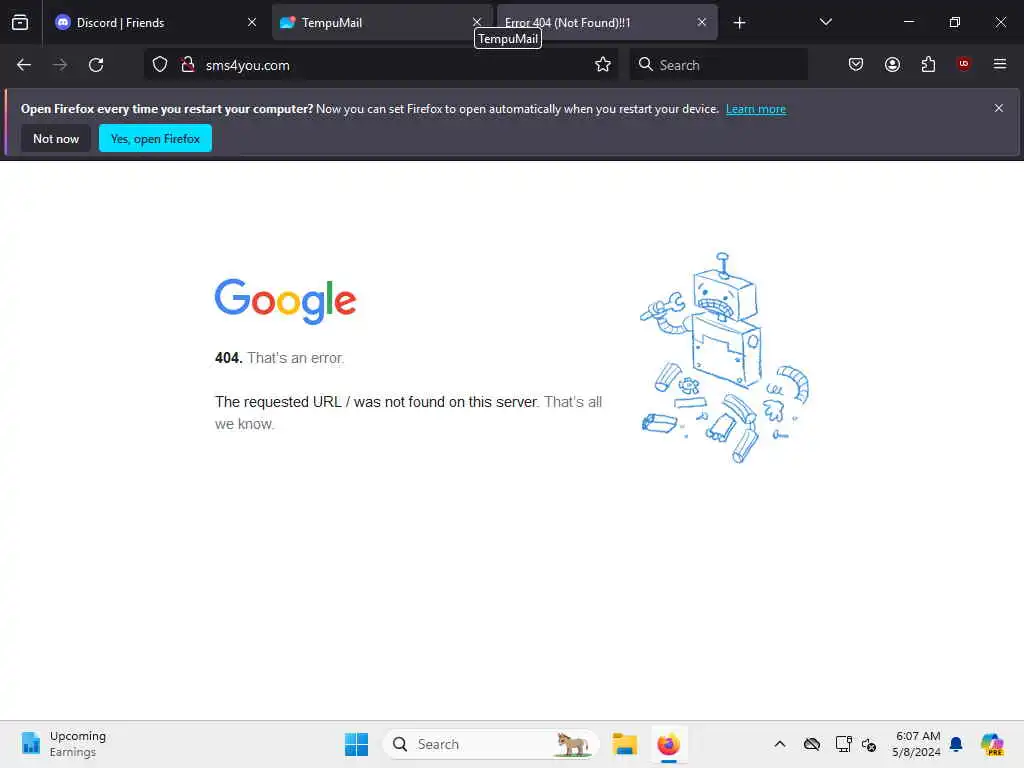Open Firefox account icon
The image size is (1024, 768).
(892, 64)
